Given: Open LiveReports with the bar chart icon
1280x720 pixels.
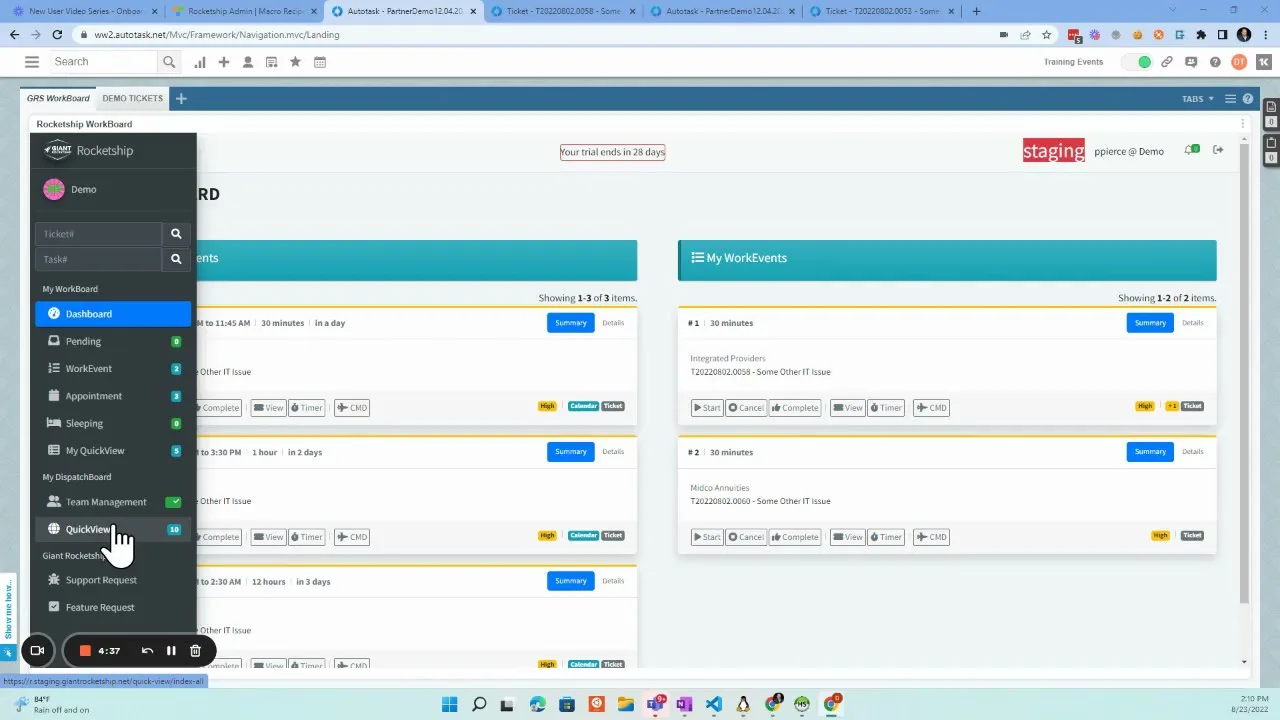Looking at the screenshot, I should tap(199, 62).
